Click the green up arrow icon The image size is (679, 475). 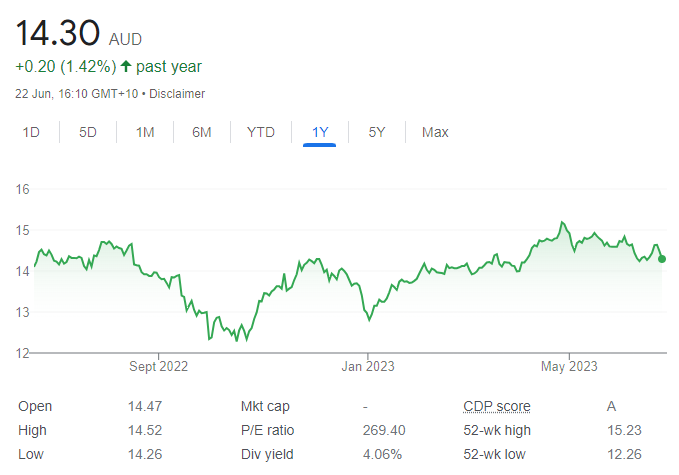click(x=126, y=66)
